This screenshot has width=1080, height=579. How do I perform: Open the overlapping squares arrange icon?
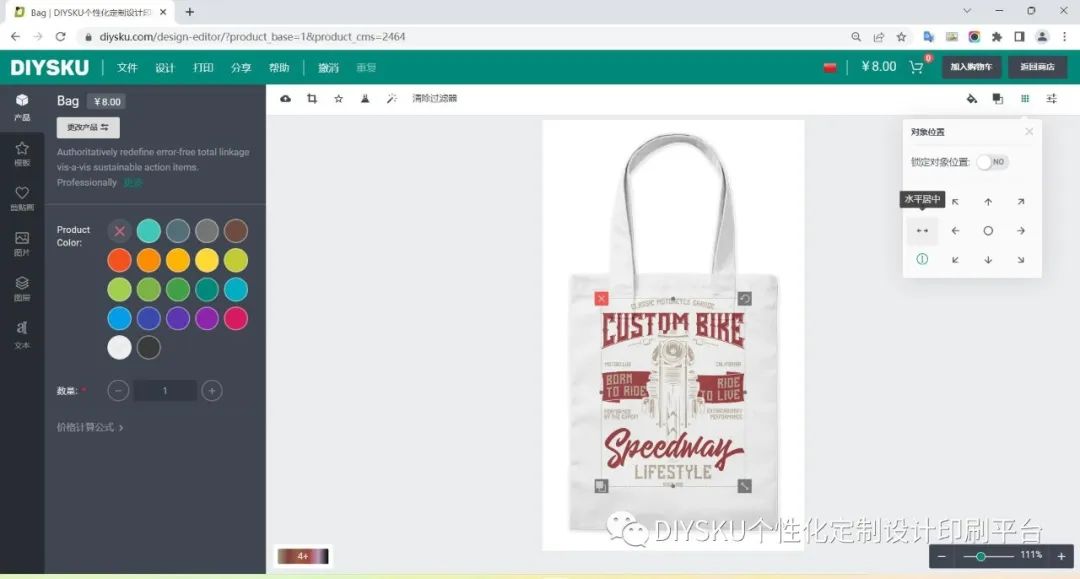997,98
